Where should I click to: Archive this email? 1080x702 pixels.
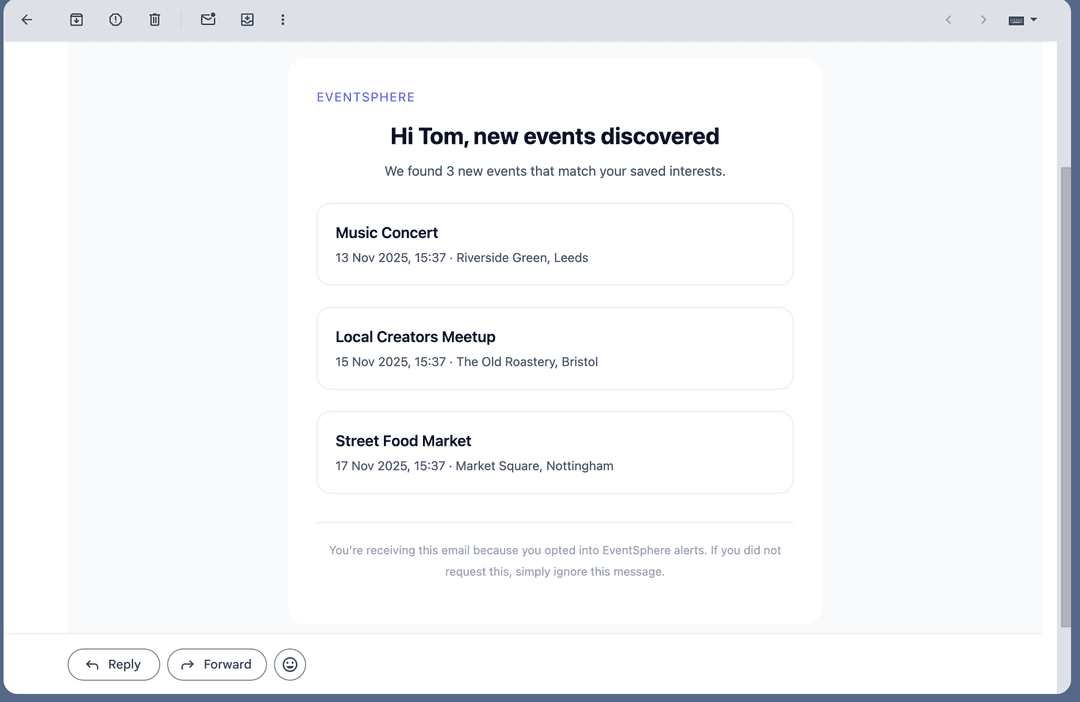pos(76,19)
